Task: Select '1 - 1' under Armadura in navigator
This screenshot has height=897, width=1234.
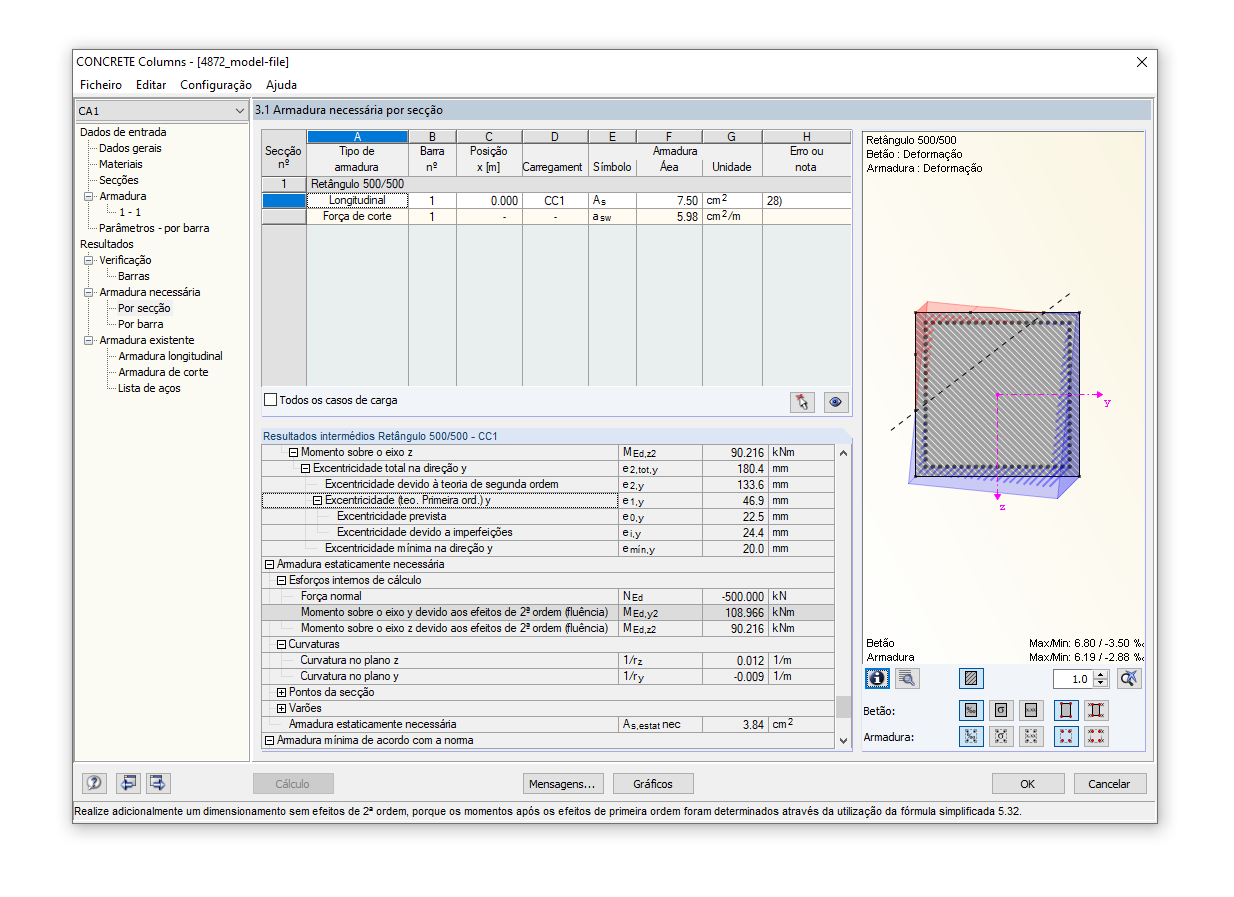Action: (x=130, y=212)
